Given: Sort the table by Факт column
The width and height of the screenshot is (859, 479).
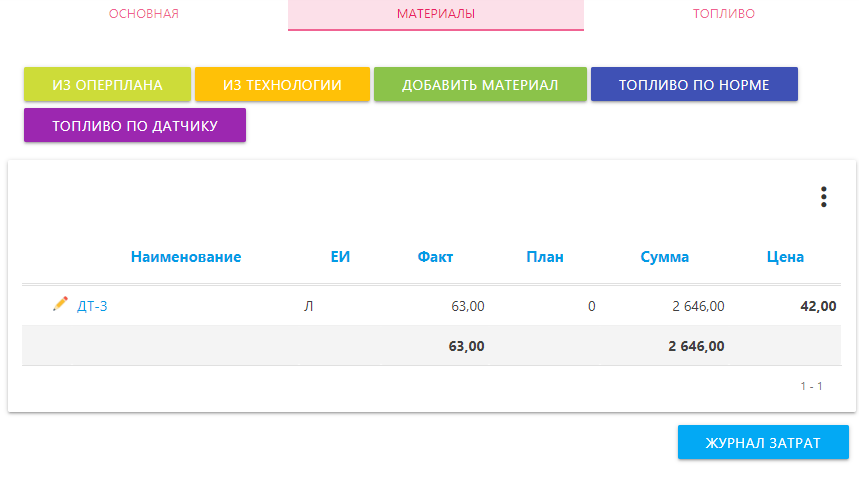Looking at the screenshot, I should click(x=435, y=257).
